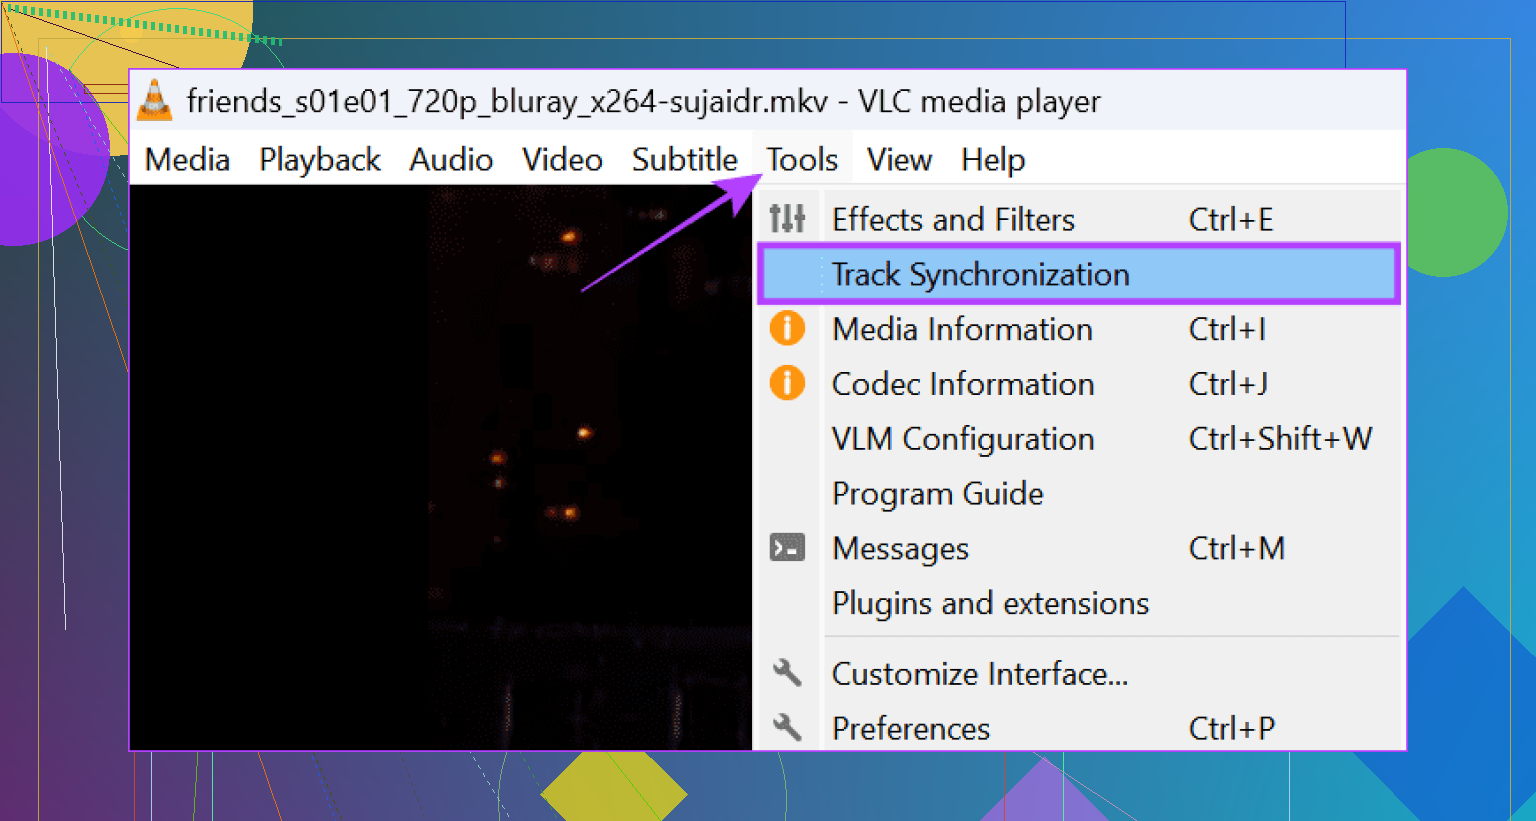This screenshot has height=821, width=1536.
Task: Open the Playback menu
Action: 319,160
